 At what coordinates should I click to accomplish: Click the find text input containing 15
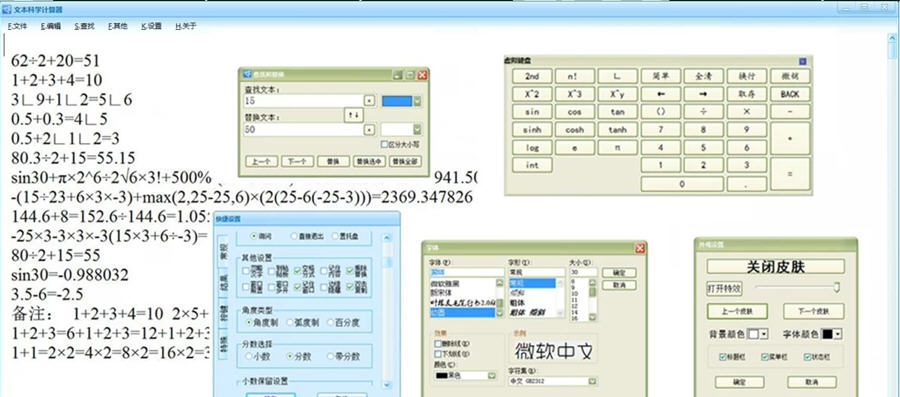click(x=303, y=101)
